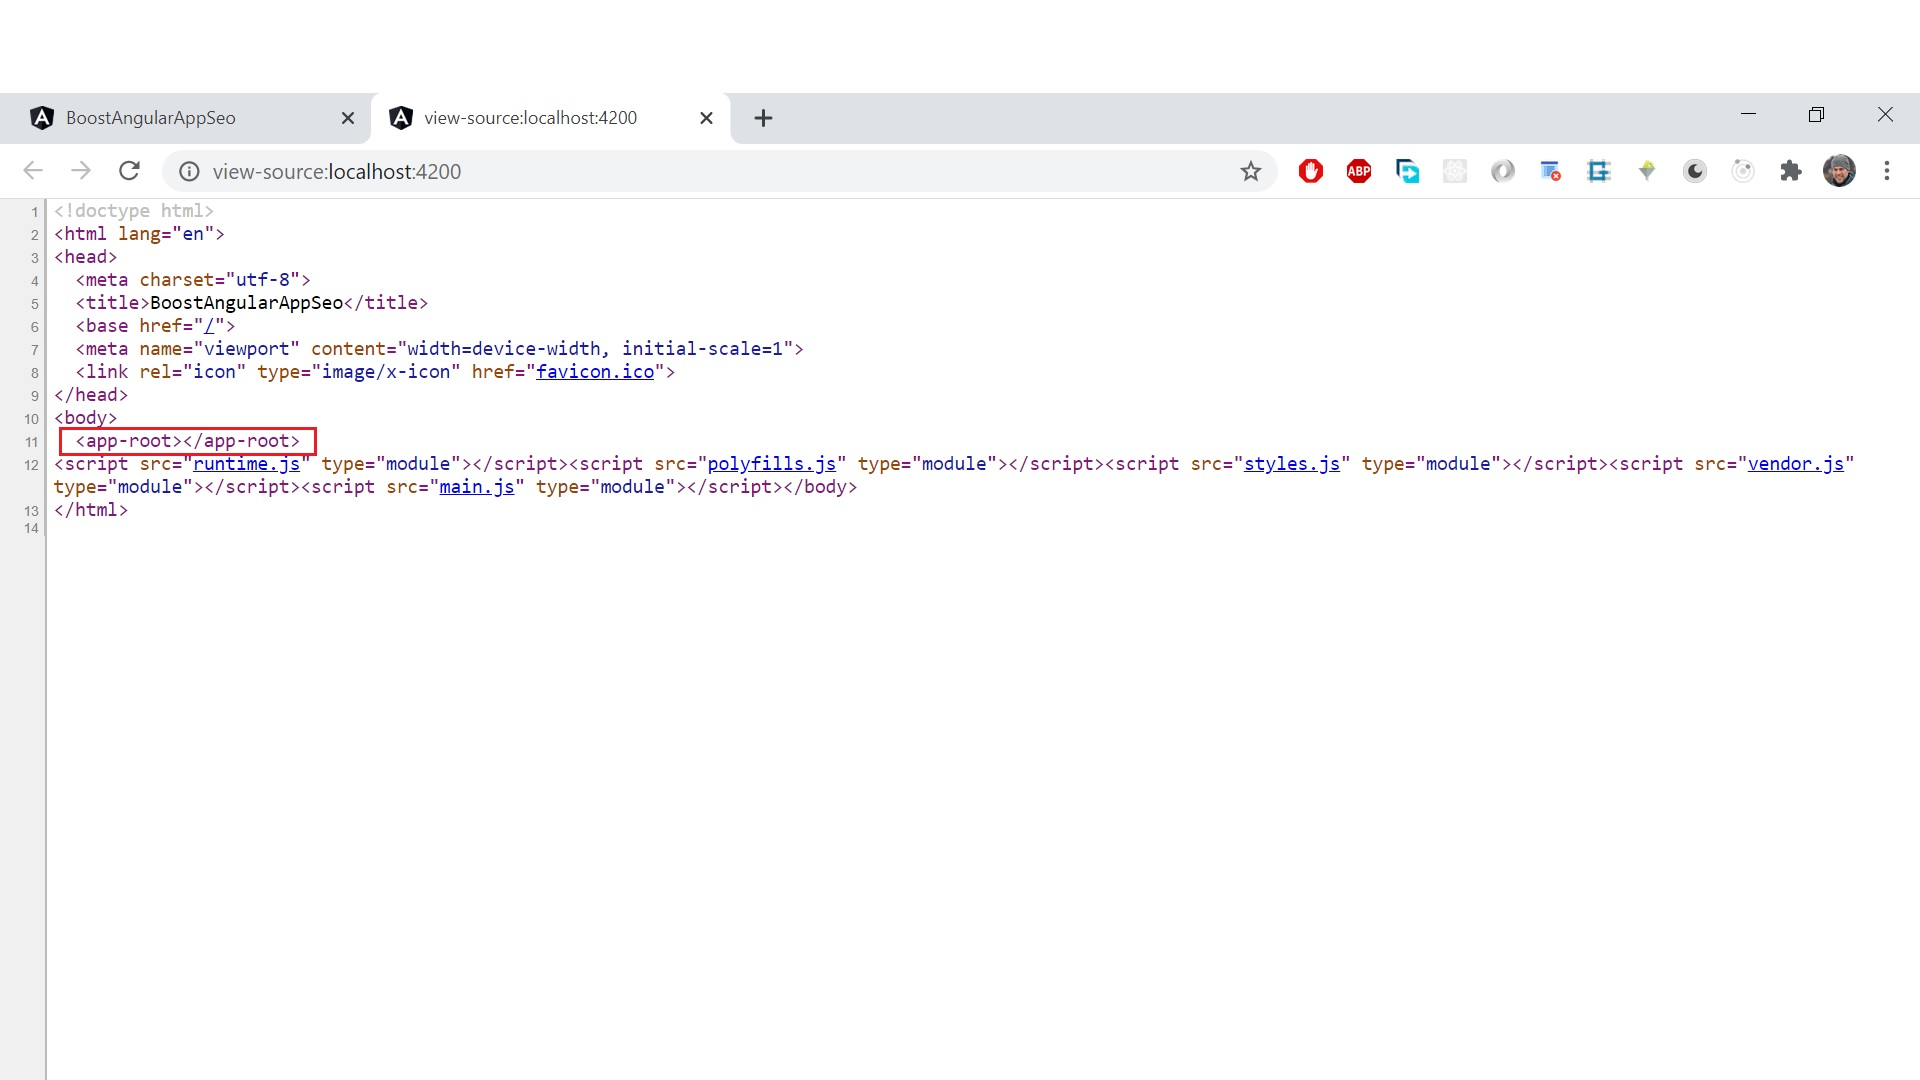Open the browser profile avatar menu
The image size is (1920, 1080).
1840,171
